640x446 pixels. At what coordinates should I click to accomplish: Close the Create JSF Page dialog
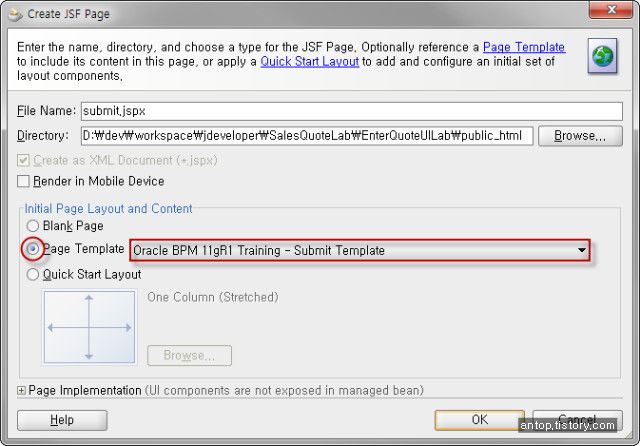[611, 9]
